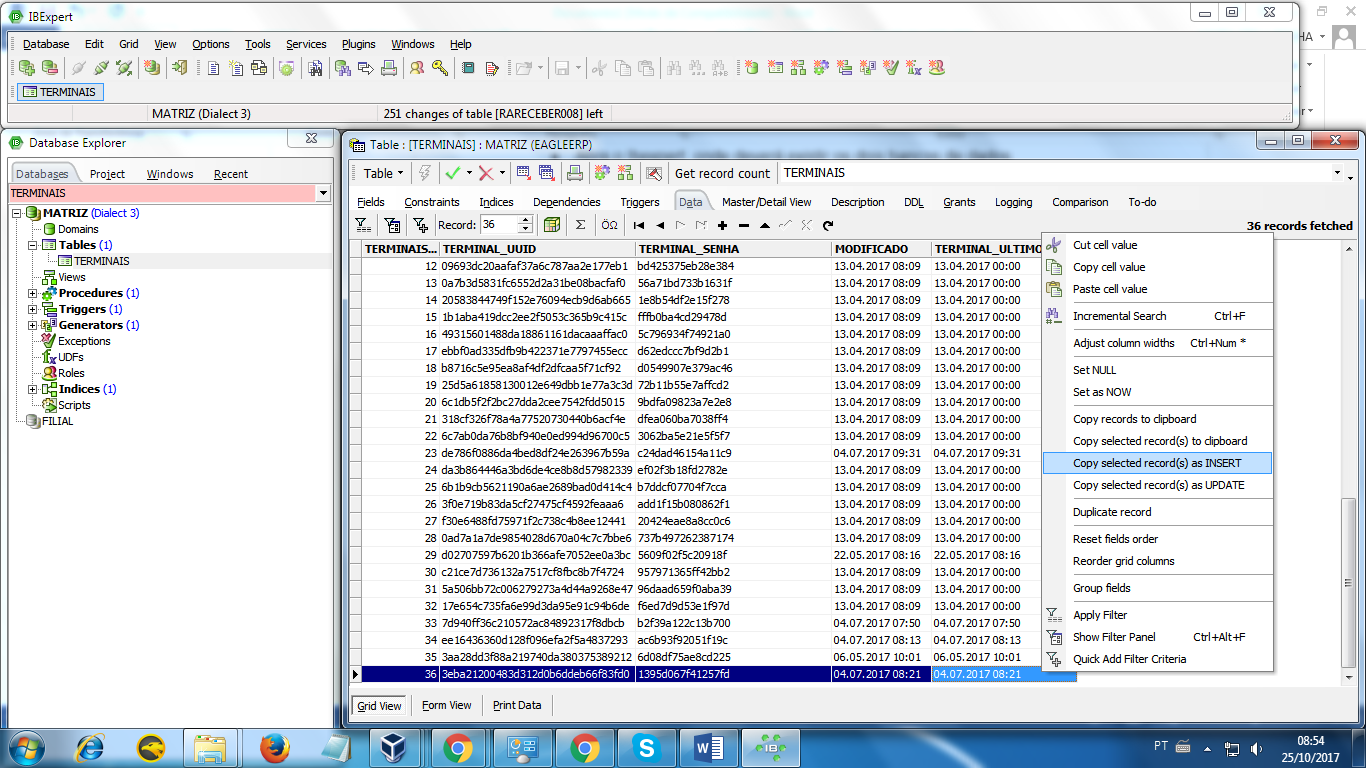This screenshot has width=1366, height=768.
Task: Select the Domains node in the tree
Action: pyautogui.click(x=78, y=229)
